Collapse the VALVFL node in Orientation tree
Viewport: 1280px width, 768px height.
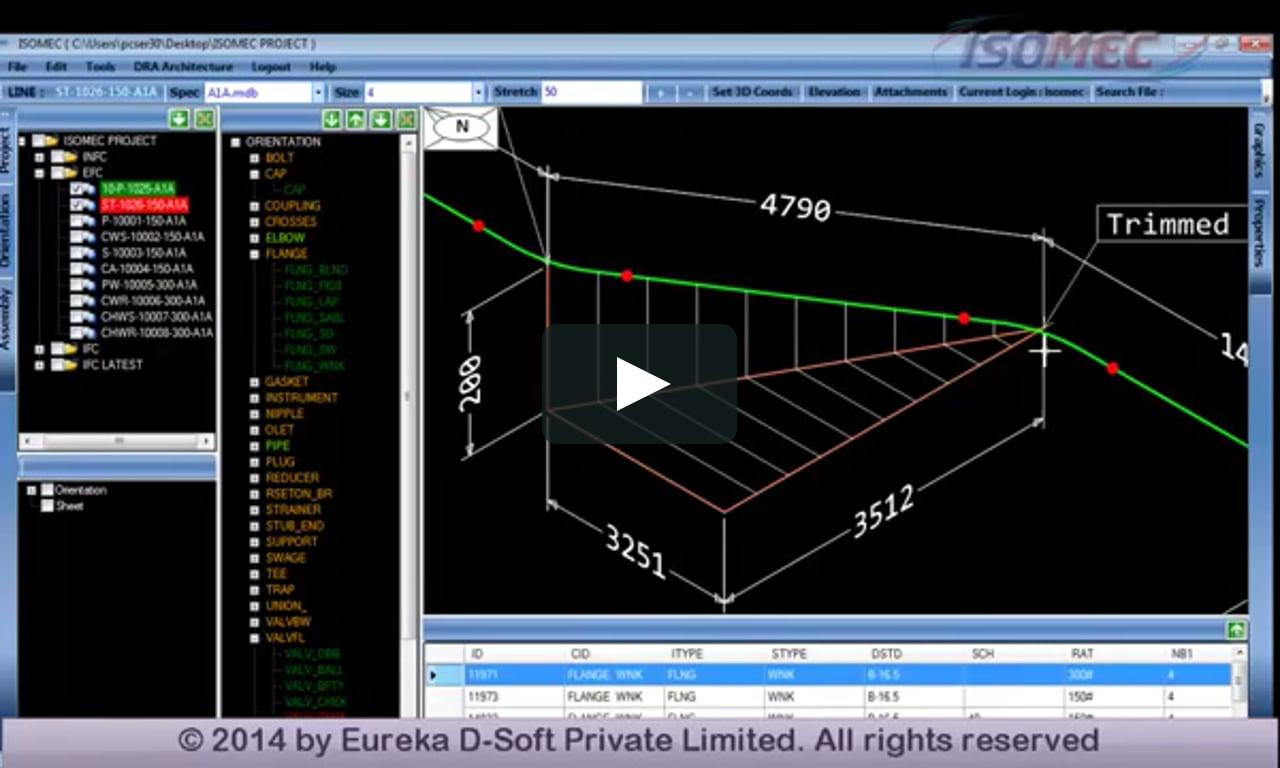pos(254,638)
